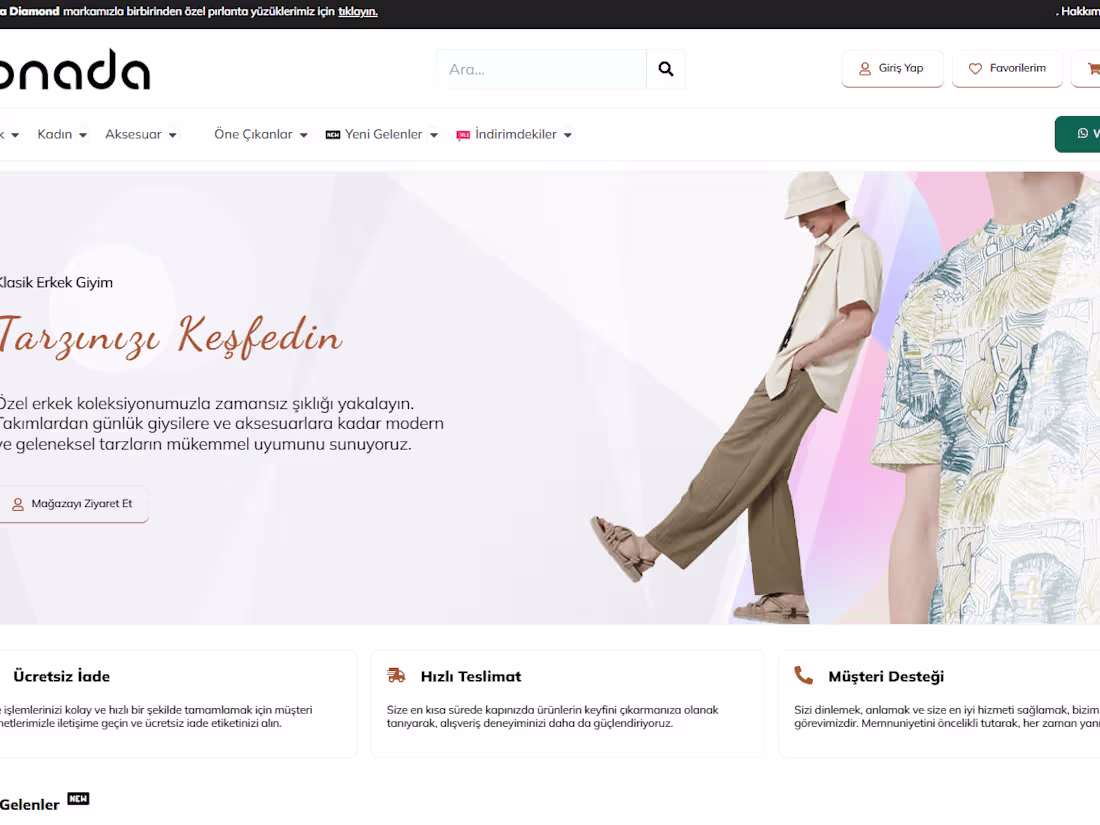Click the Klasik Erkek Giyim subtitle

56,283
